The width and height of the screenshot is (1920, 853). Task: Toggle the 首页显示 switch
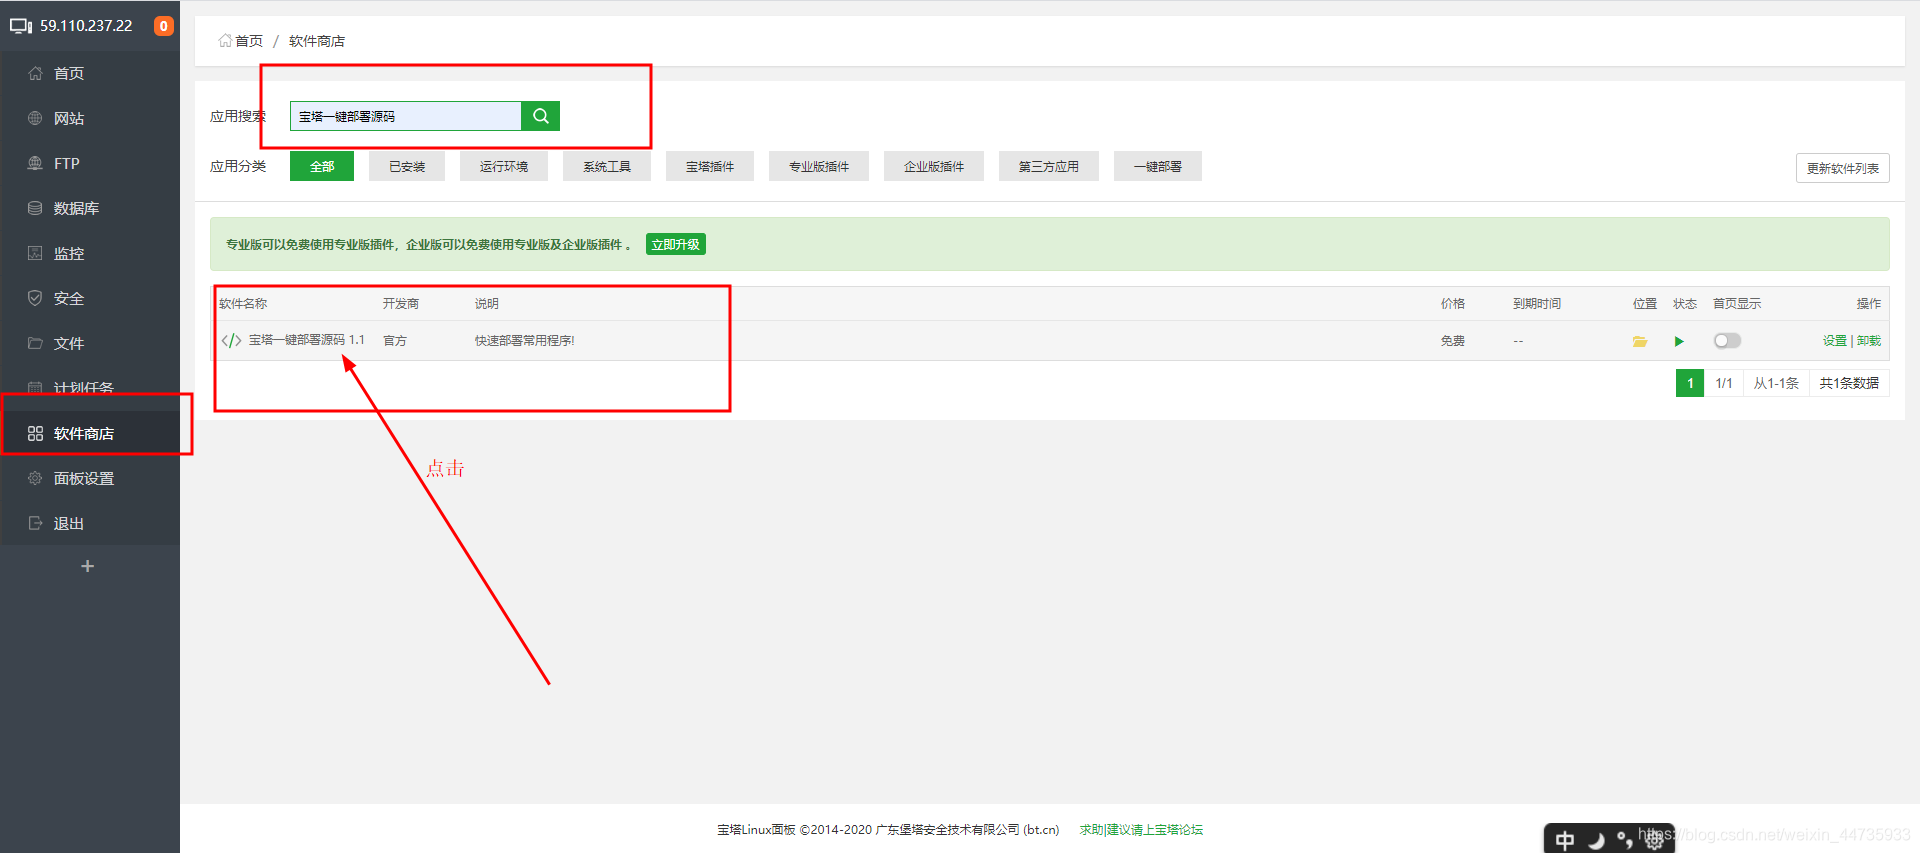1727,341
